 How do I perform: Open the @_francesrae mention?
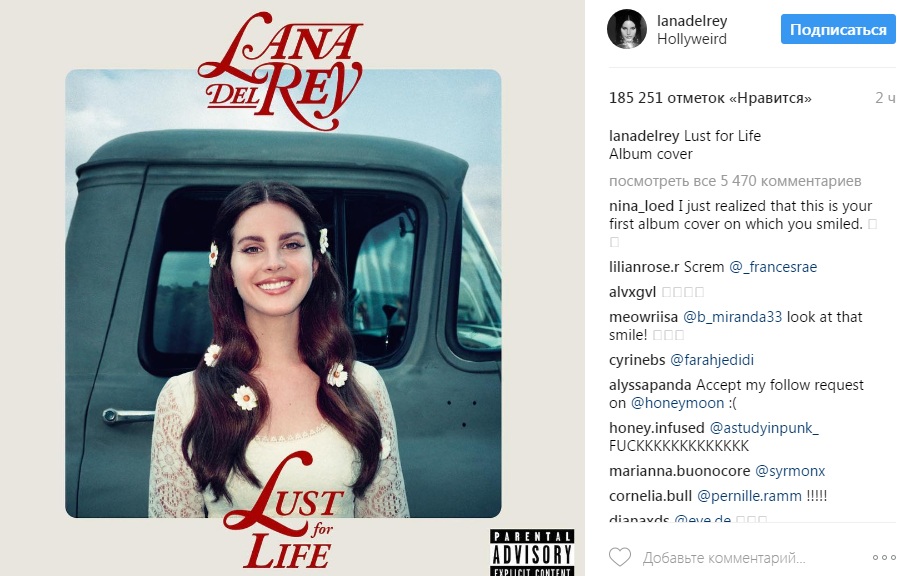click(x=773, y=267)
